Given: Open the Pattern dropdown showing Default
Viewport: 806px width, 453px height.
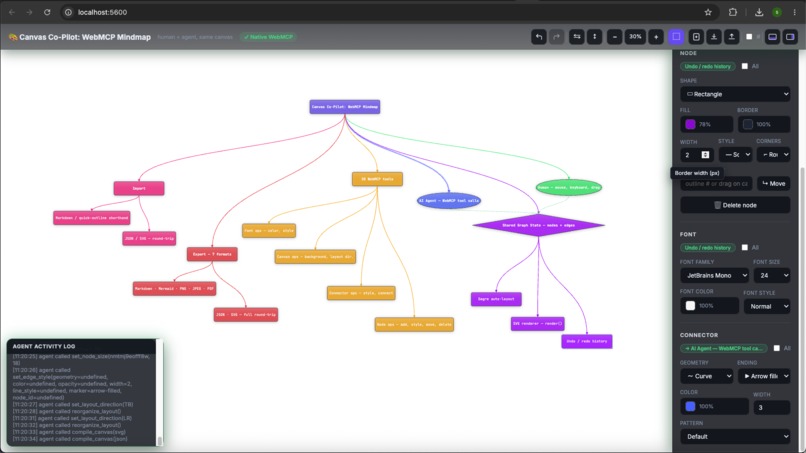Looking at the screenshot, I should click(x=735, y=437).
